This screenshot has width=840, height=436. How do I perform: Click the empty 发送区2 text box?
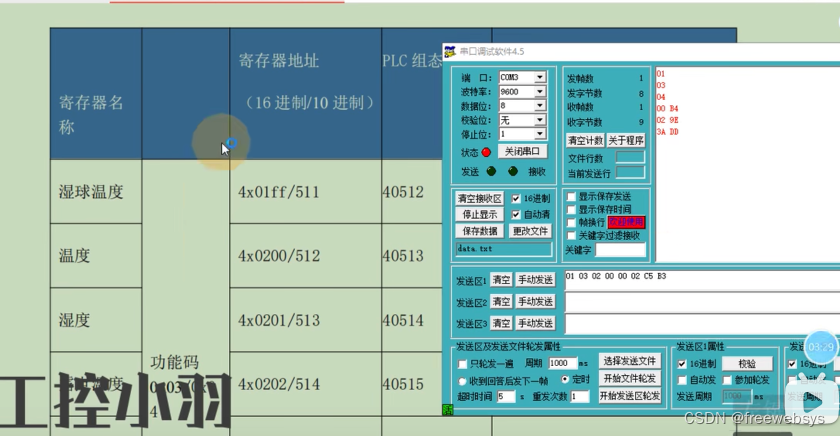tap(702, 303)
